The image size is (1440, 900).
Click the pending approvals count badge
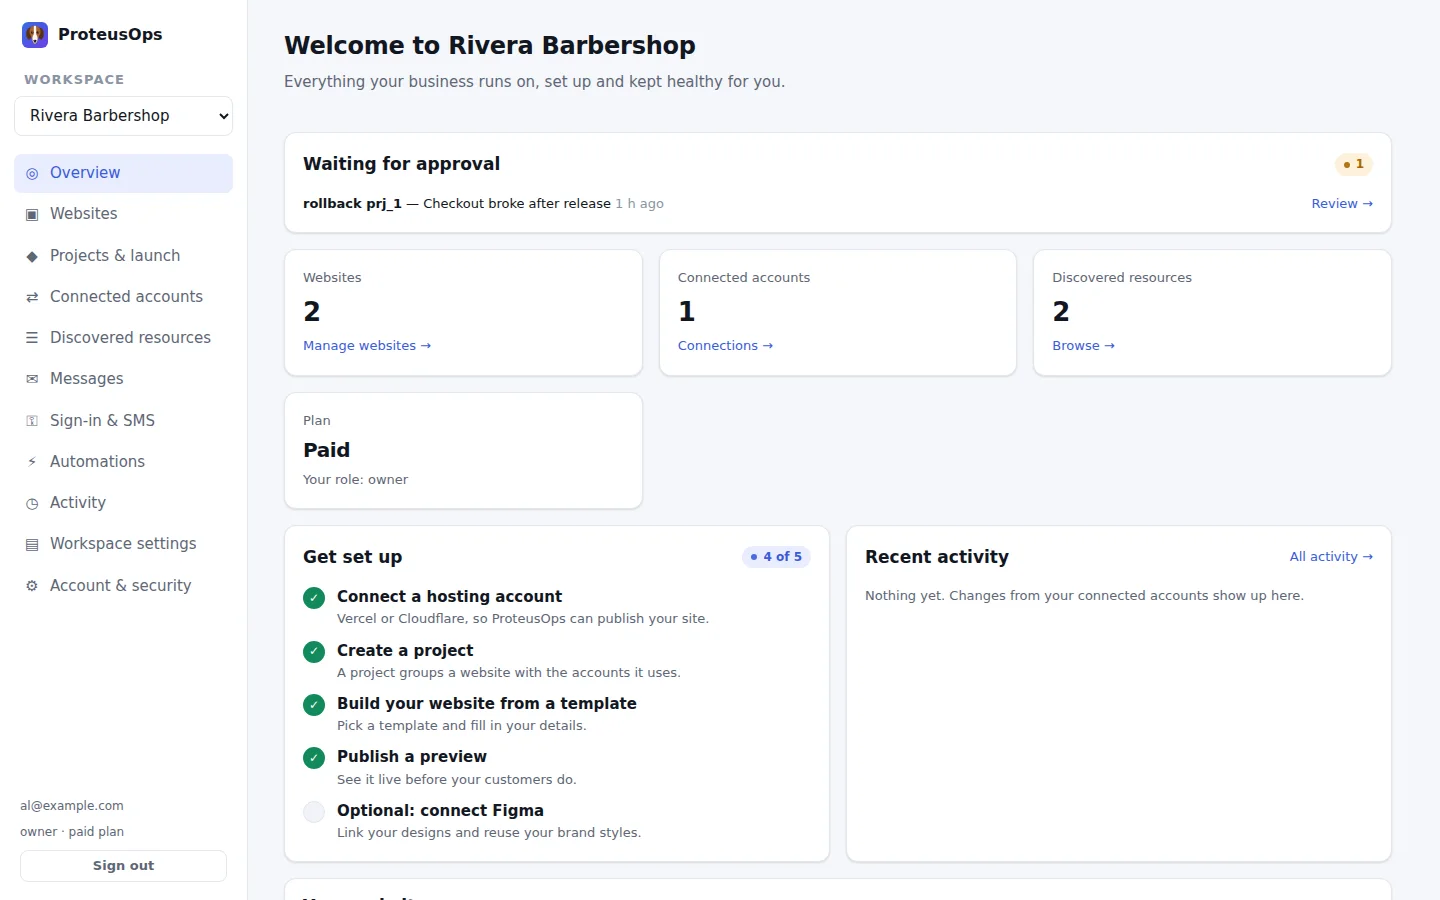(x=1353, y=164)
